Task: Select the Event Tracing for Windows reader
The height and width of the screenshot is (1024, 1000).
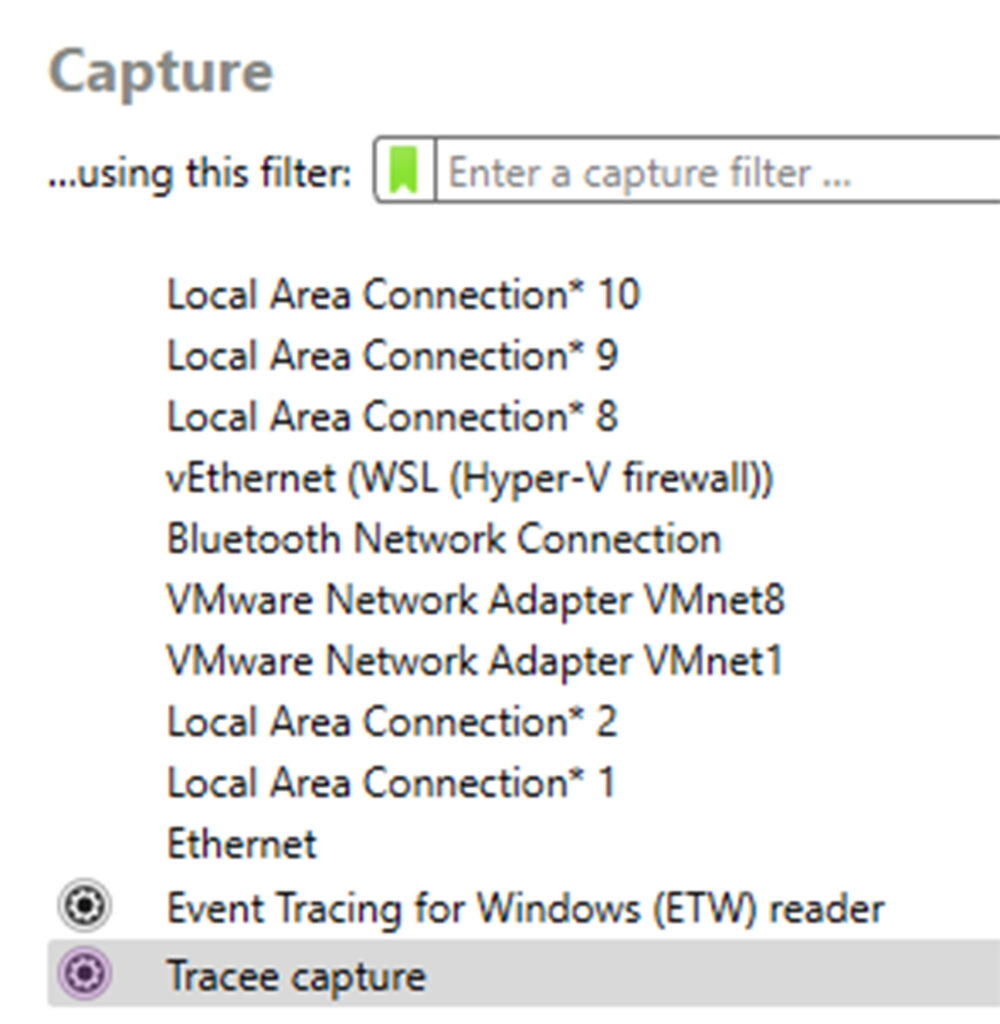Action: tap(525, 908)
